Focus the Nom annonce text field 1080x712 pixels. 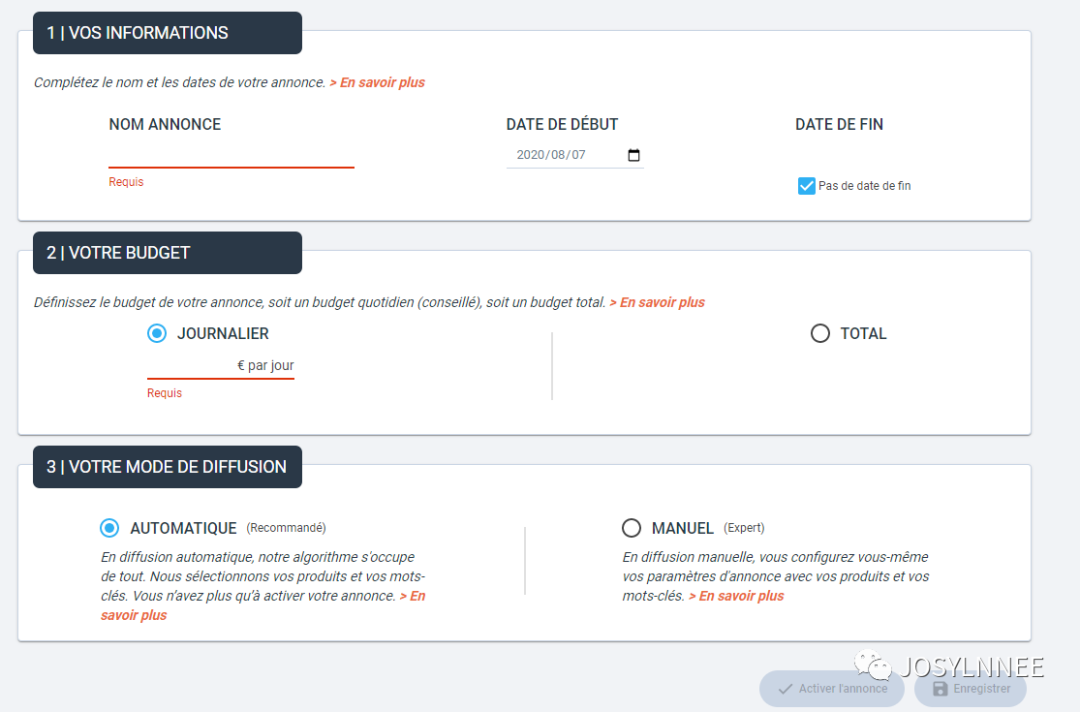[x=231, y=155]
